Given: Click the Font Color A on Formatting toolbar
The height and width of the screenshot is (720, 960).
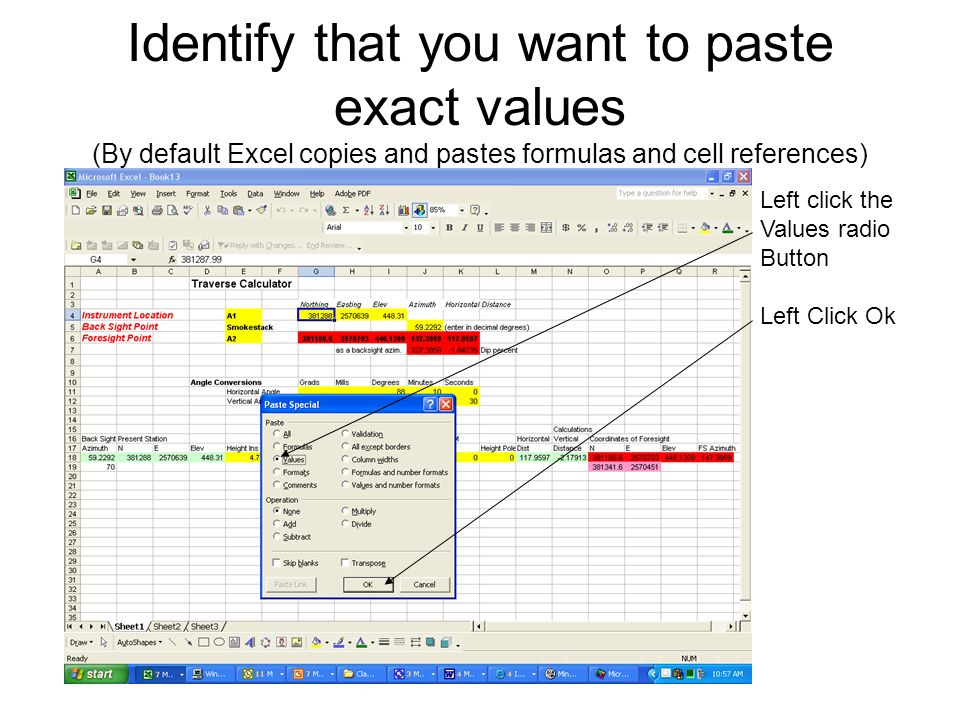Looking at the screenshot, I should [727, 228].
